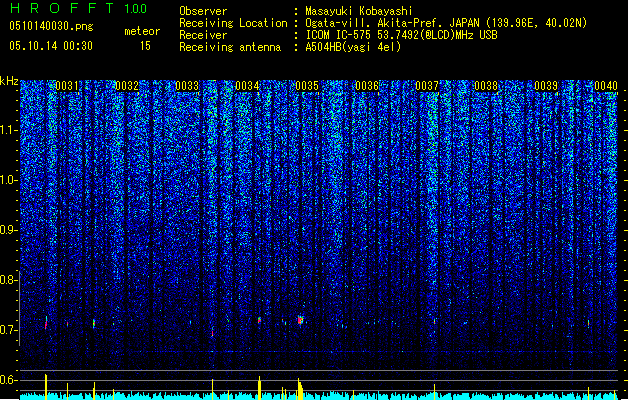
Task: Click the 0.7 kHz axis label
Action: click(x=8, y=330)
